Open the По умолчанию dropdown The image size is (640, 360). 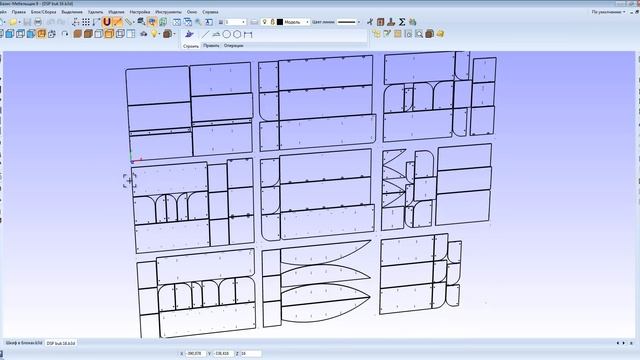click(x=609, y=12)
